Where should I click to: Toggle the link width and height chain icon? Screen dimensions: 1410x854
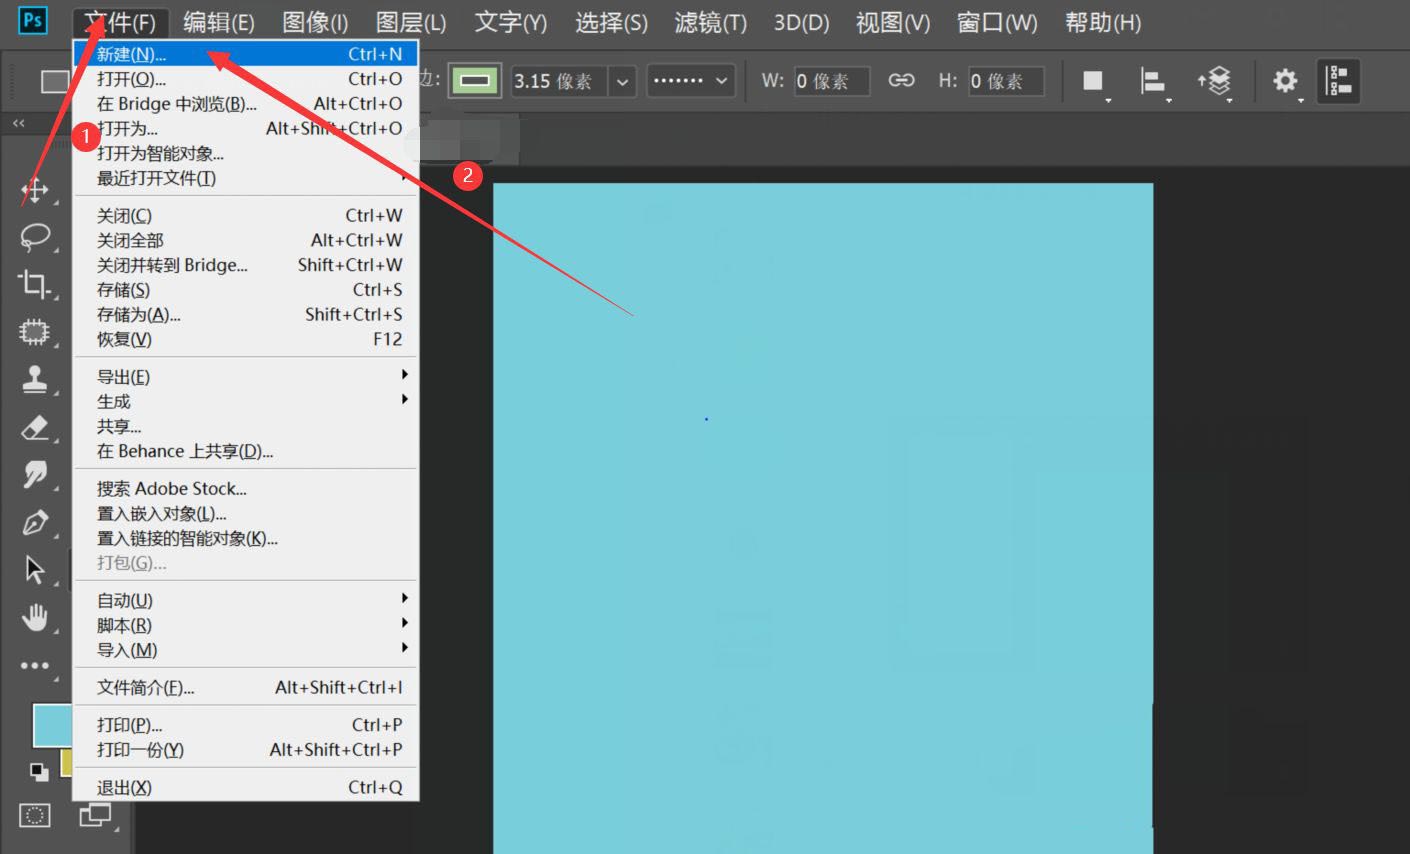click(901, 80)
